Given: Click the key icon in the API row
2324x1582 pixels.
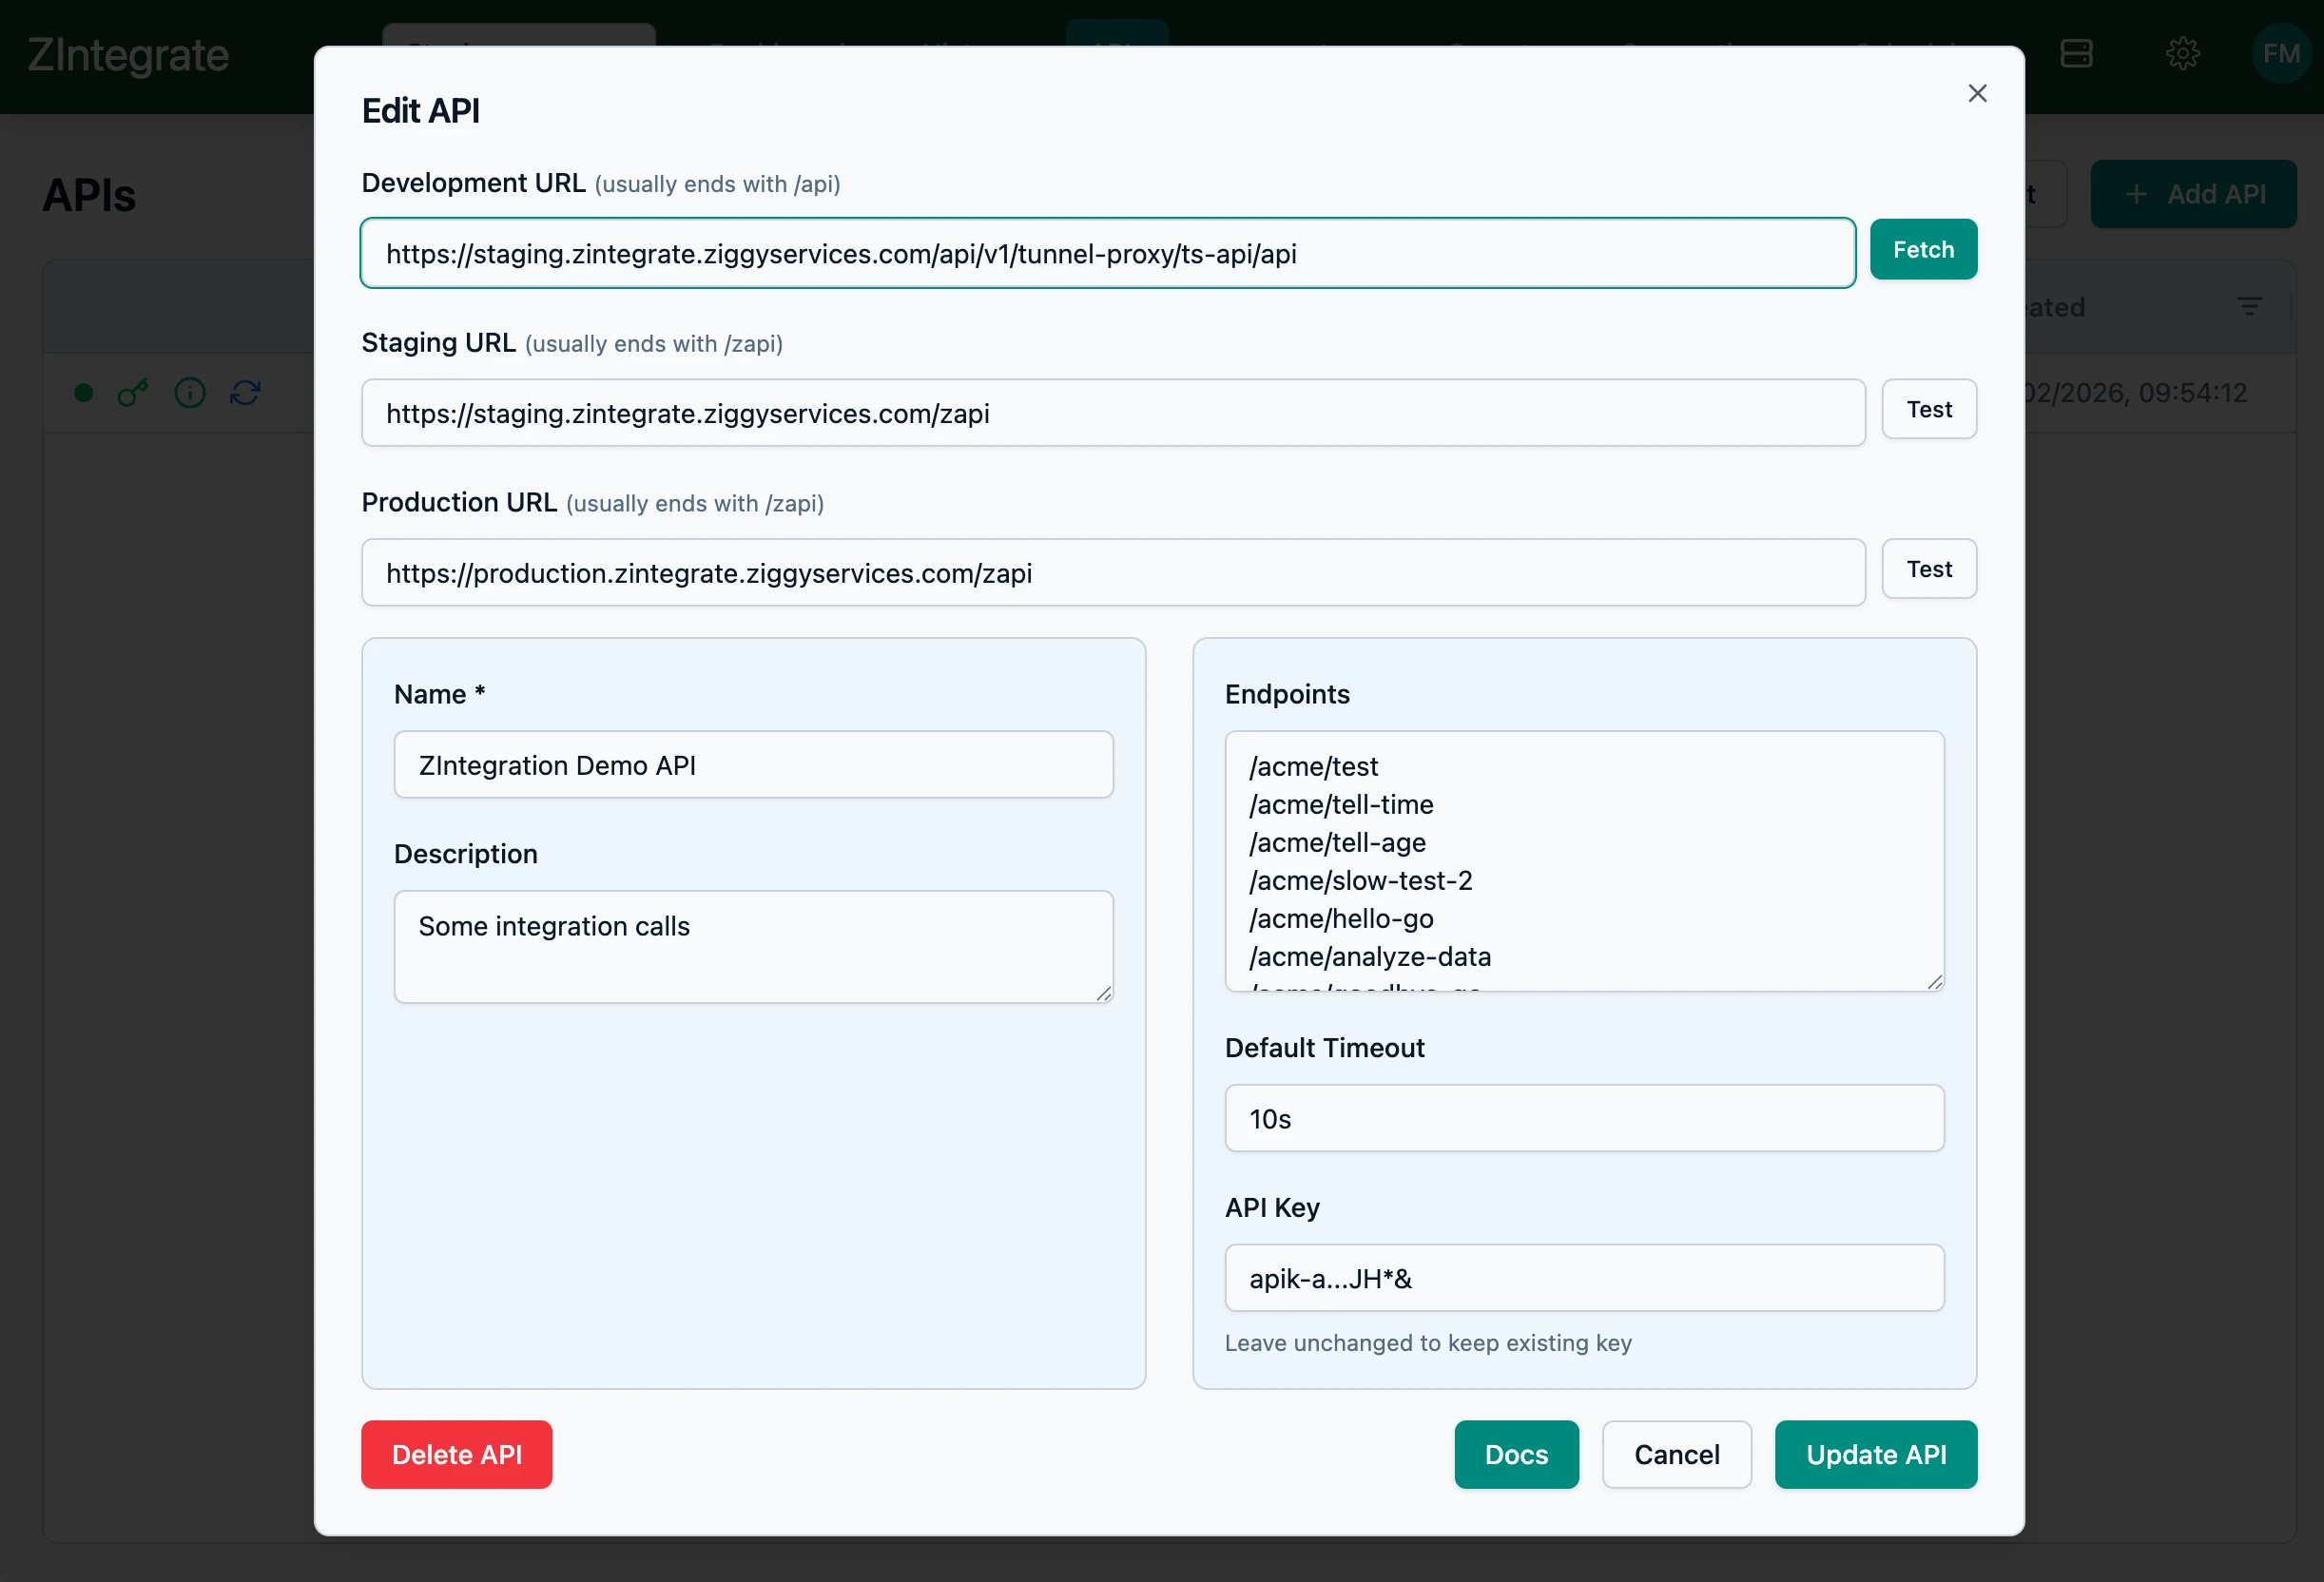Looking at the screenshot, I should (133, 393).
